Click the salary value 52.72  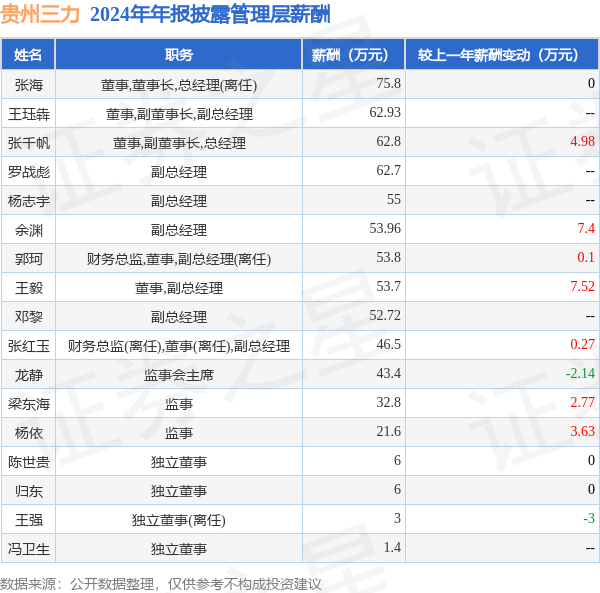point(385,316)
